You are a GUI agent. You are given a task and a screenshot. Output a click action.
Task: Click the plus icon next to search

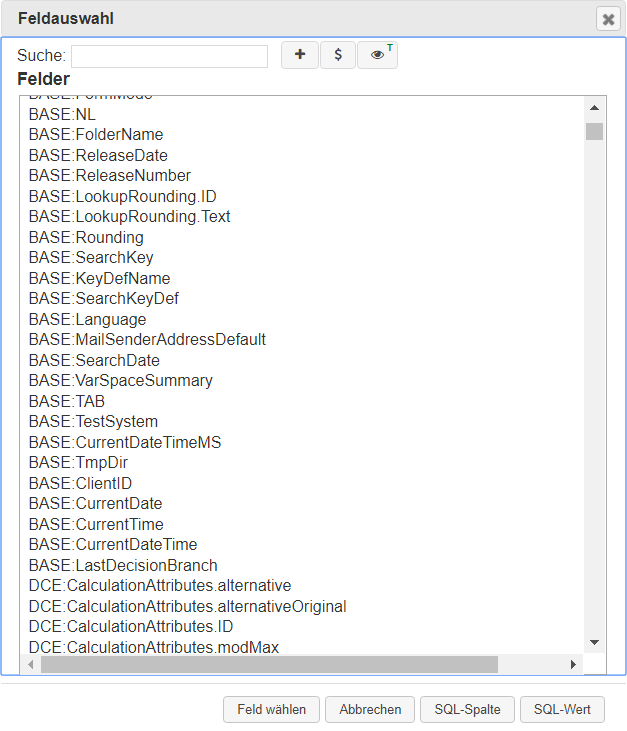click(299, 55)
